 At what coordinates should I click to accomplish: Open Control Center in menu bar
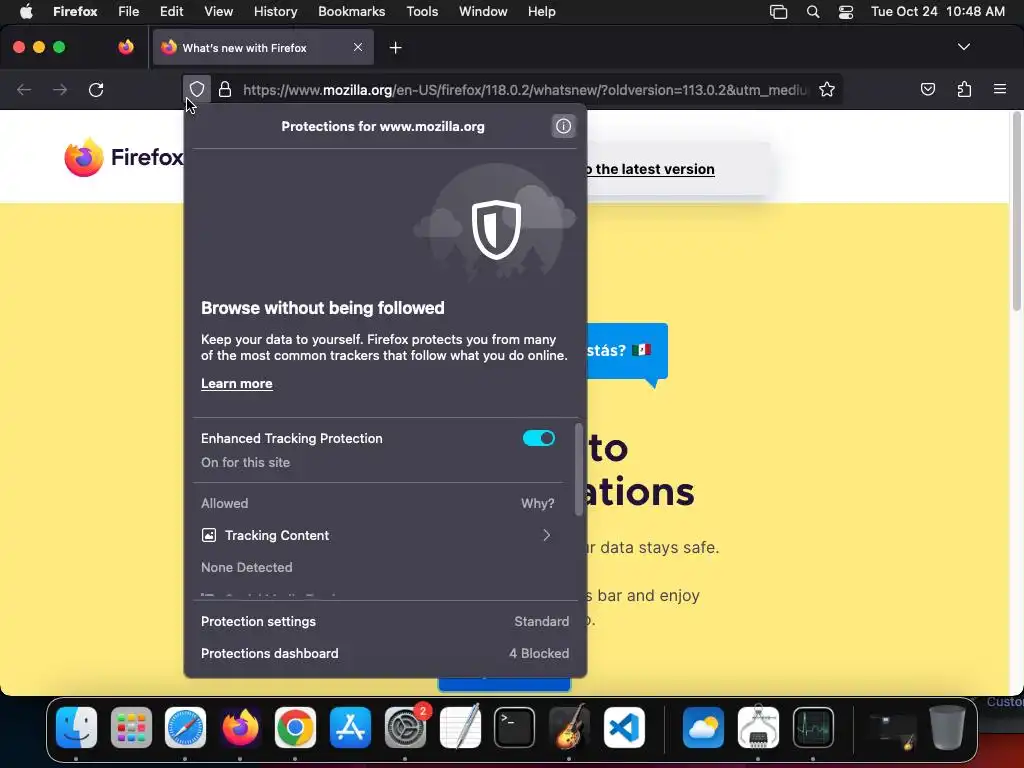[846, 12]
